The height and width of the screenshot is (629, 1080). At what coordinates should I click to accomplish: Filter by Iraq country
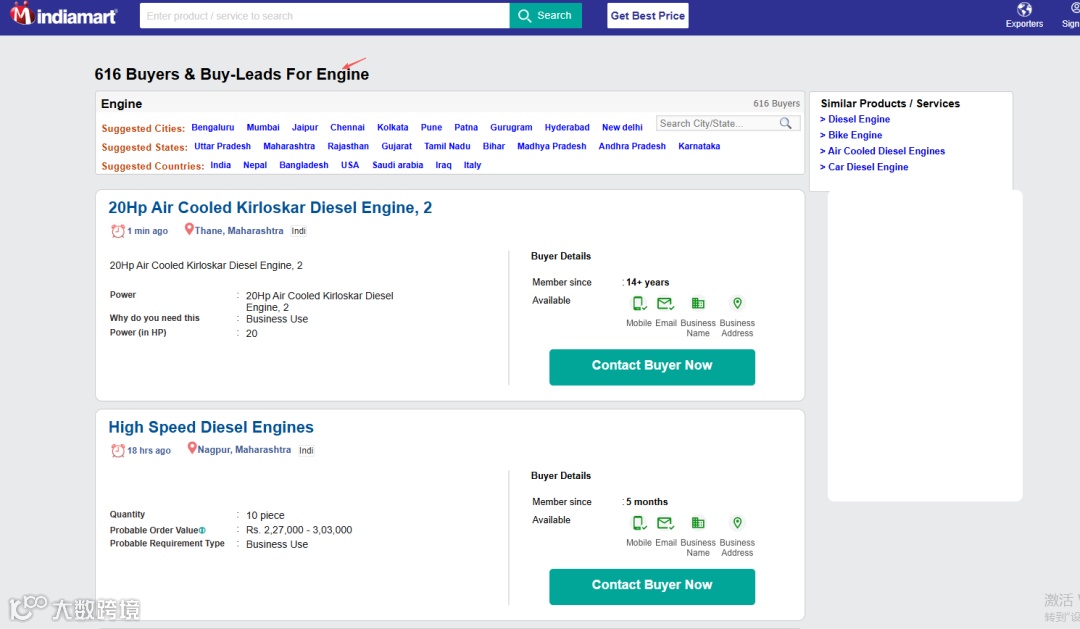(x=444, y=165)
